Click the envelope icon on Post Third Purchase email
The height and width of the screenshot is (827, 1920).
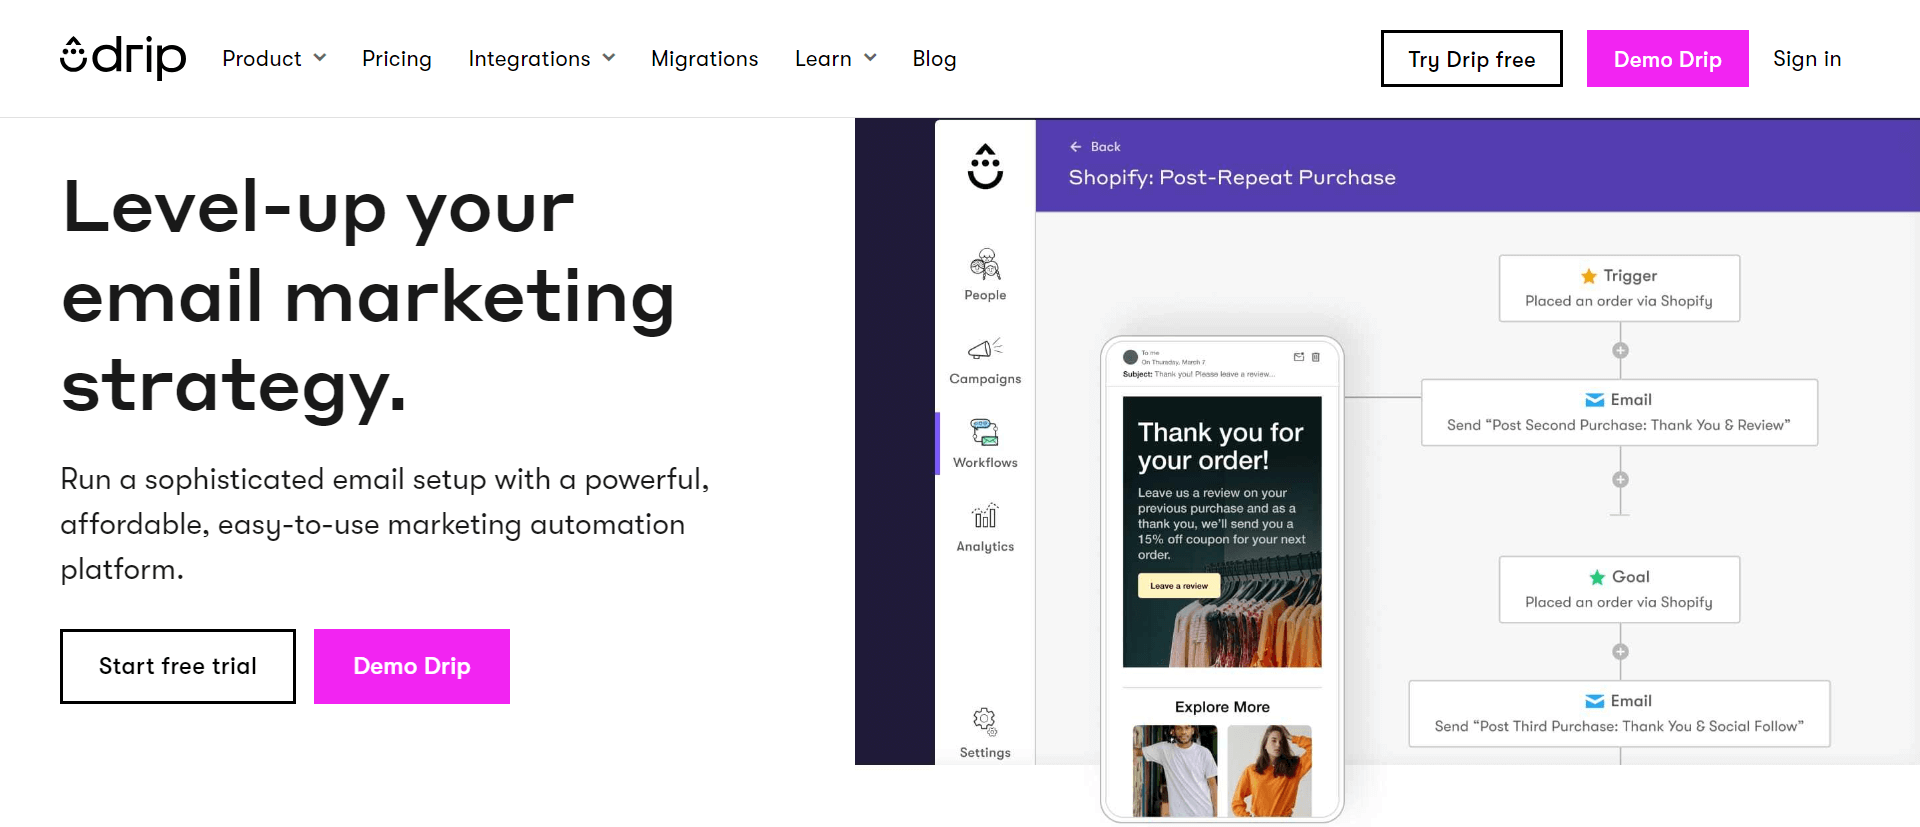[x=1595, y=701]
